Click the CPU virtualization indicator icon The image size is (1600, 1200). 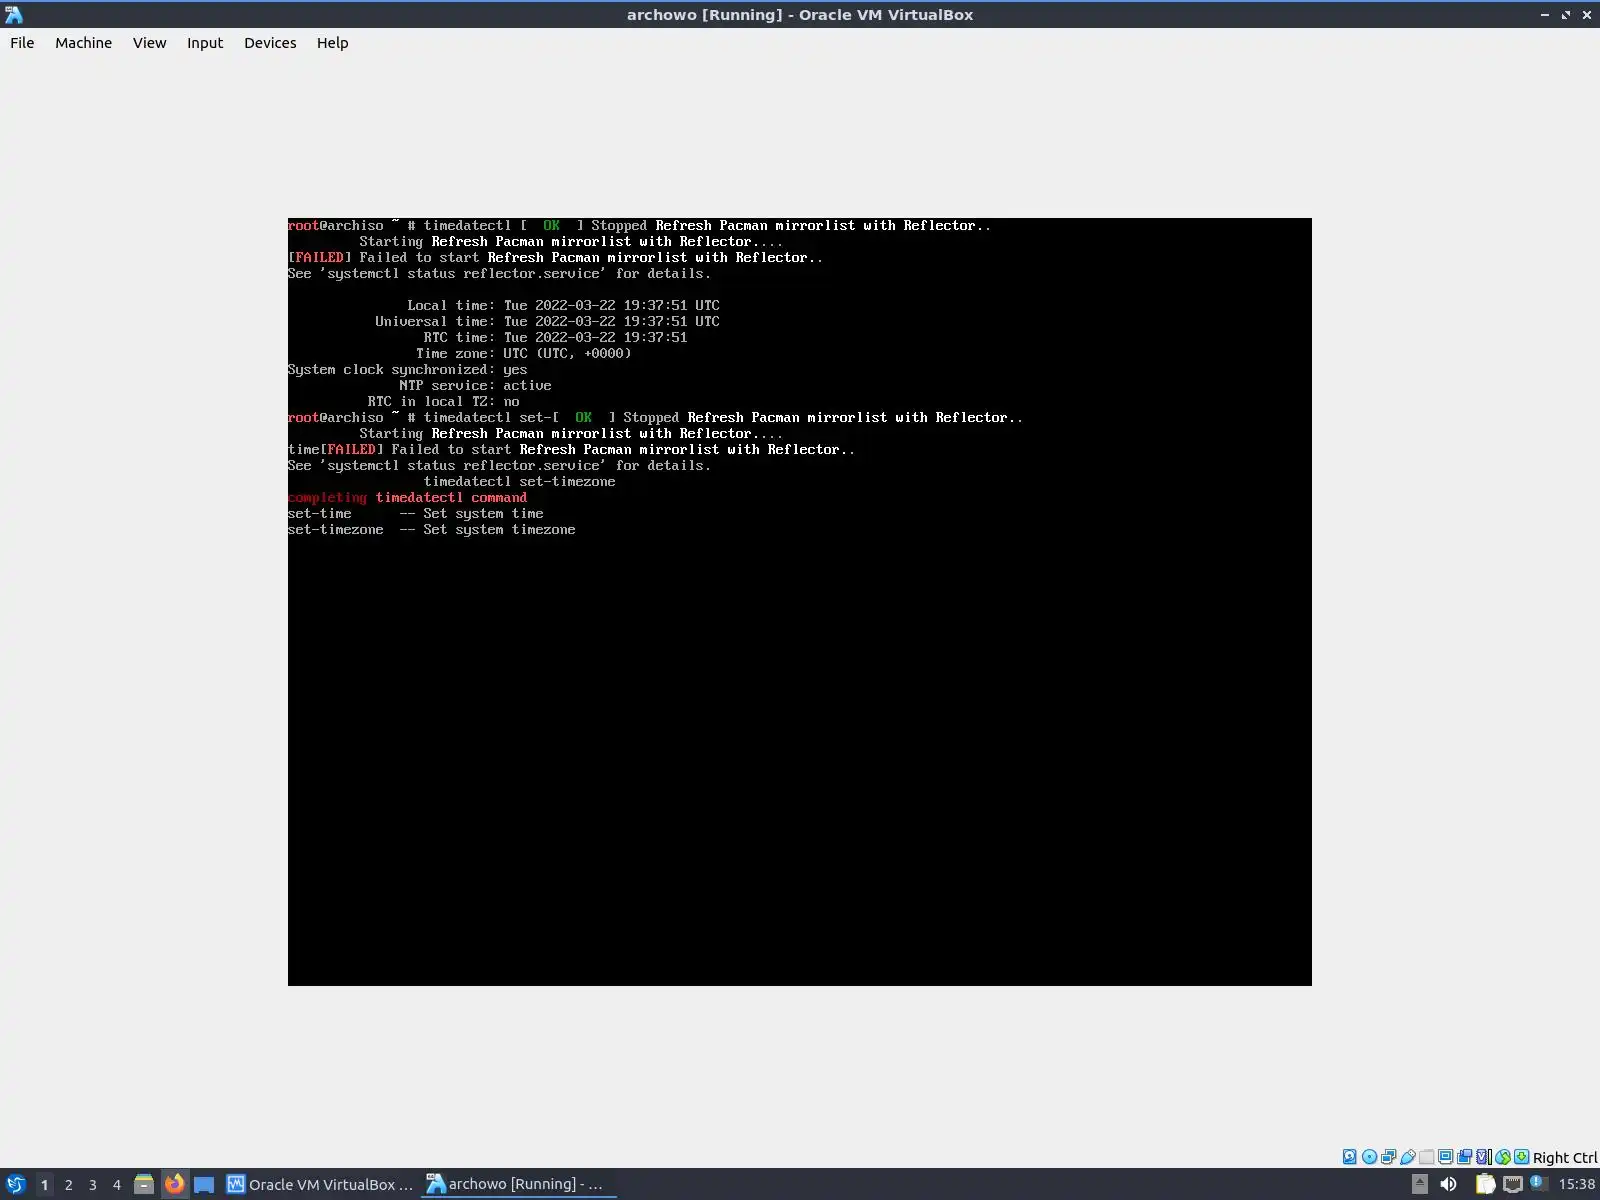tap(1483, 1157)
